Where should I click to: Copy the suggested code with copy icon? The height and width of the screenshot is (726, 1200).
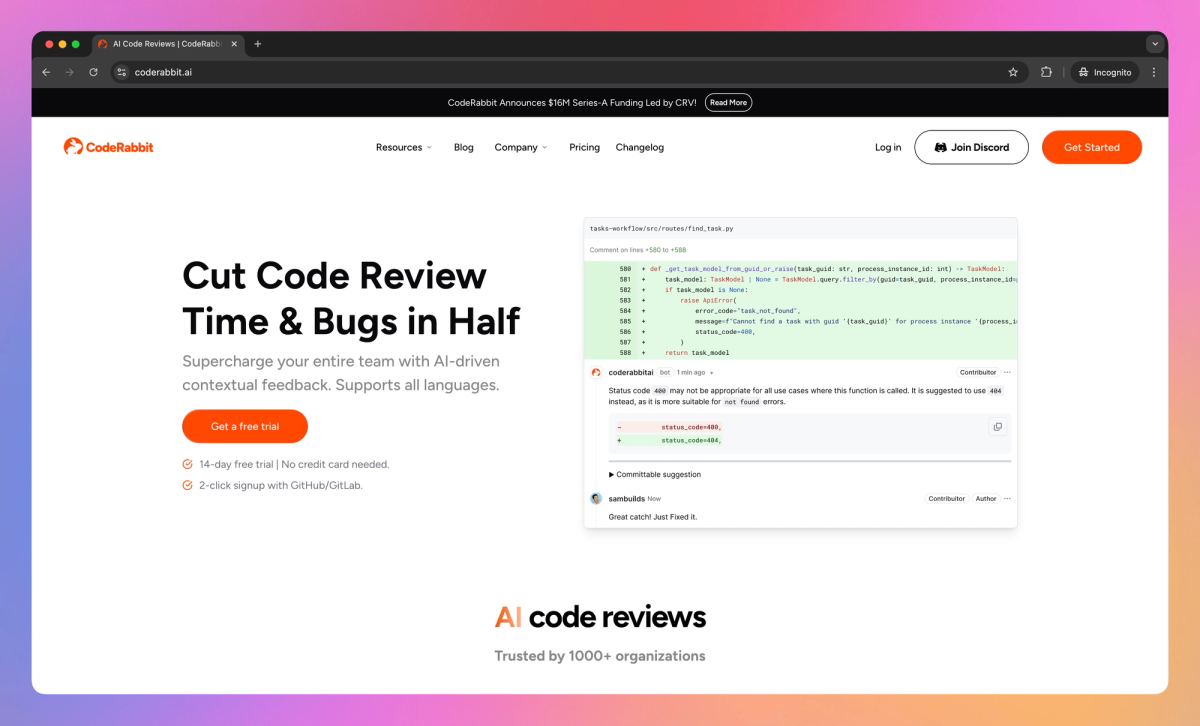click(997, 427)
